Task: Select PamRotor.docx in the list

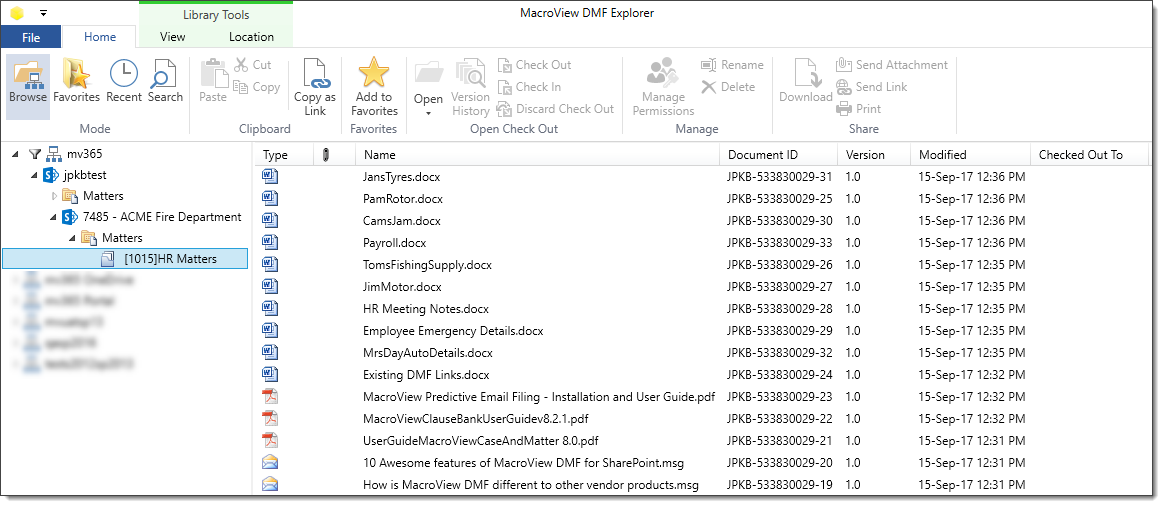Action: (x=403, y=199)
